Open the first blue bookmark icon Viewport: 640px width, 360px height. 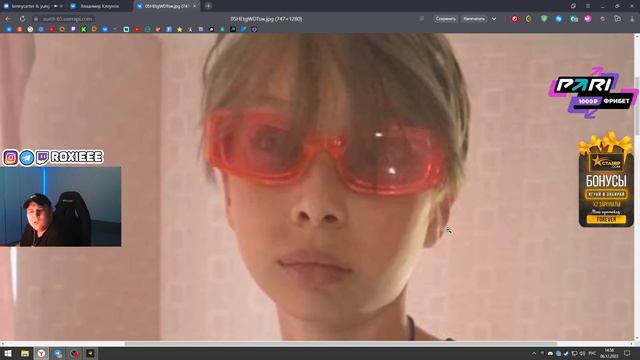(x=9, y=29)
